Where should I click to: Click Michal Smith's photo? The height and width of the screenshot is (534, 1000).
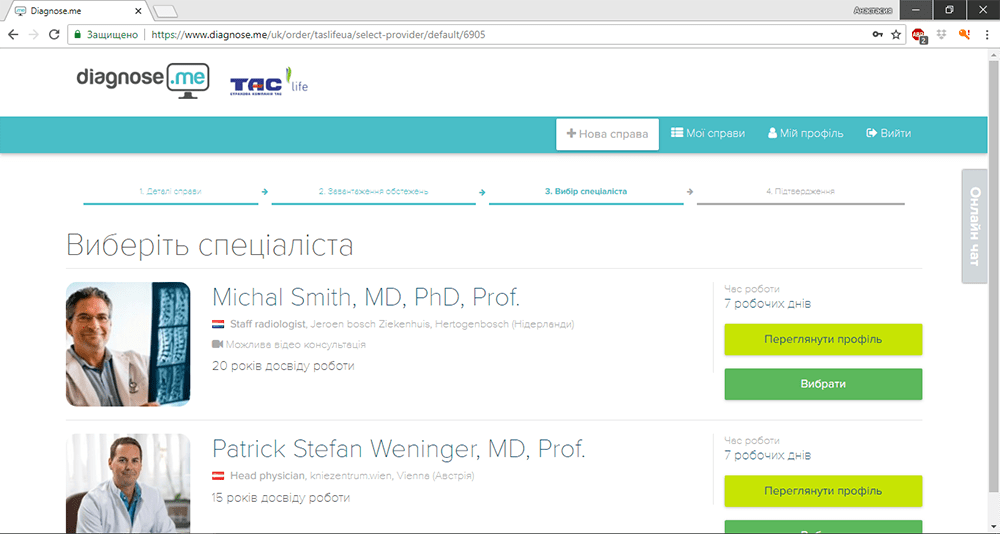128,344
